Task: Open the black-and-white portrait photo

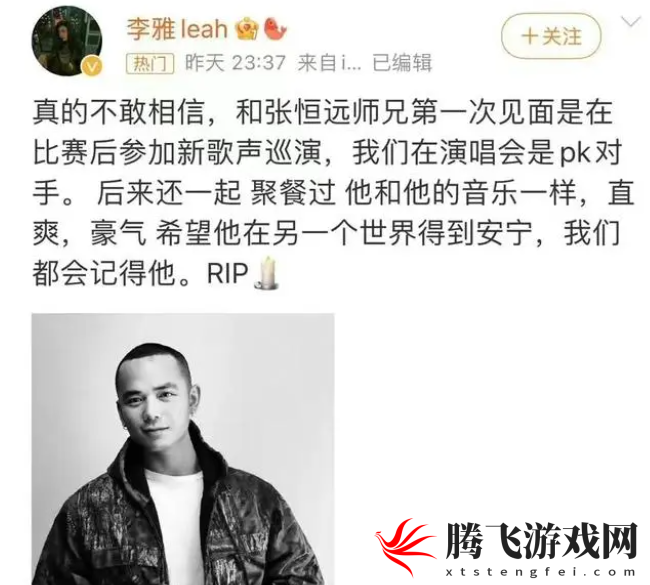Action: click(183, 449)
